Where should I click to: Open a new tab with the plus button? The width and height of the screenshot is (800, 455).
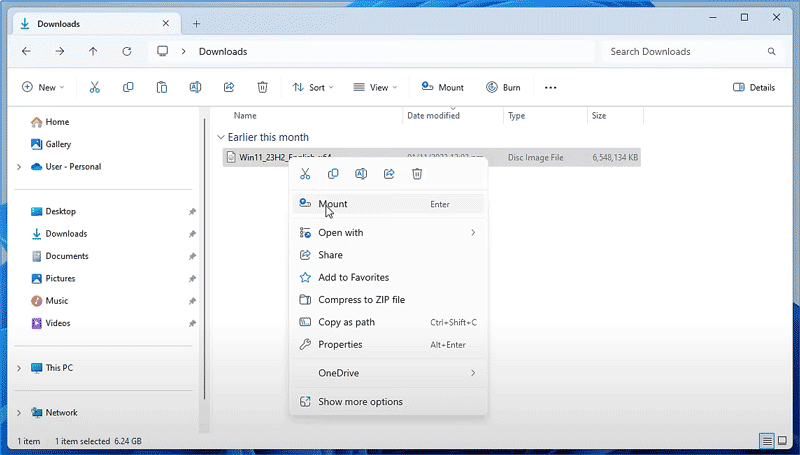[x=196, y=24]
